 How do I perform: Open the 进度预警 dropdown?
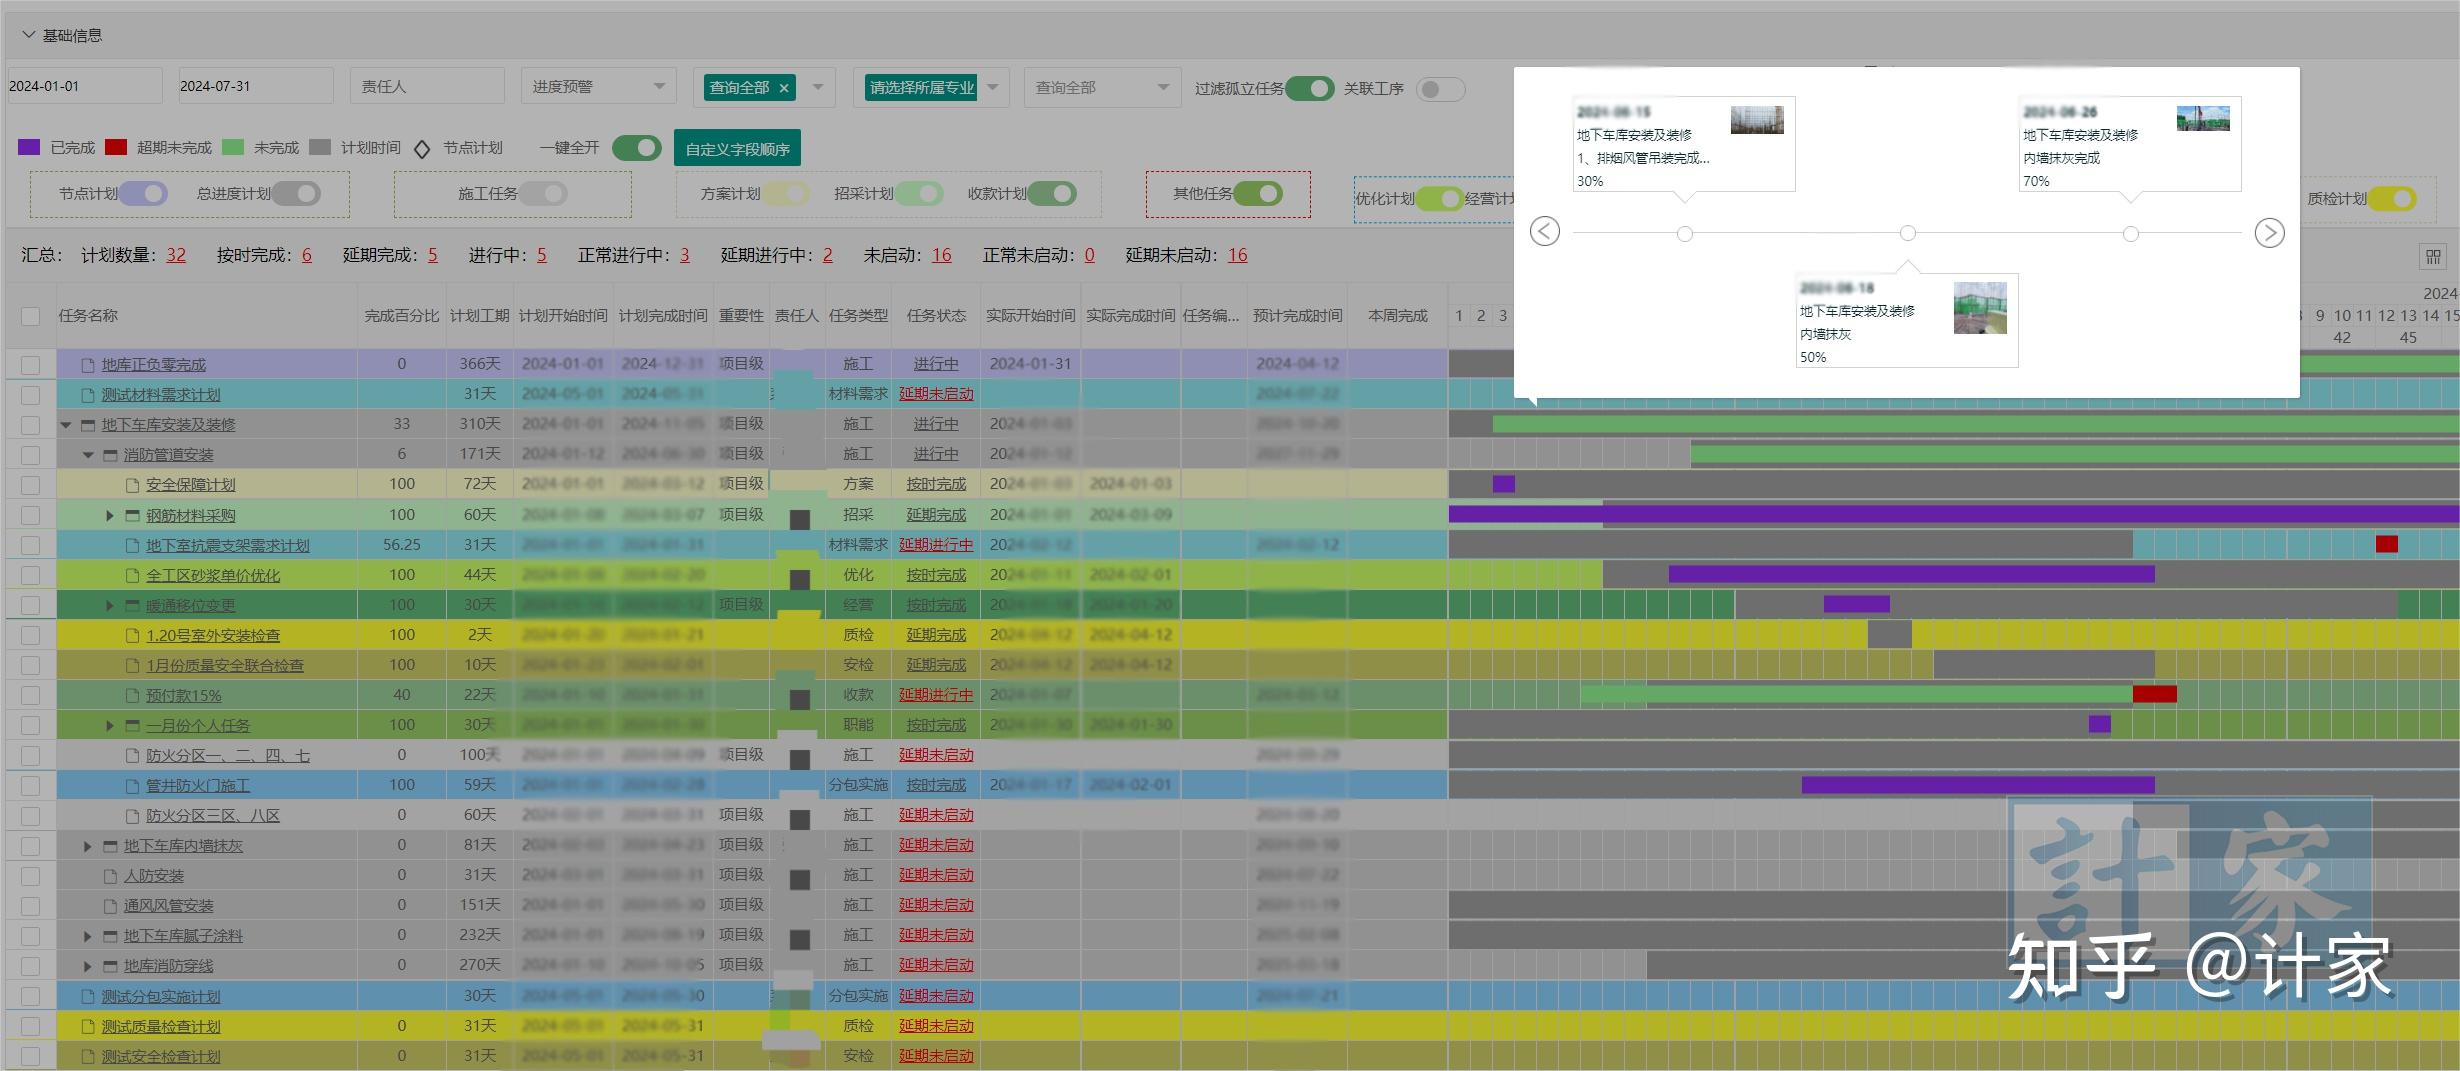click(599, 87)
